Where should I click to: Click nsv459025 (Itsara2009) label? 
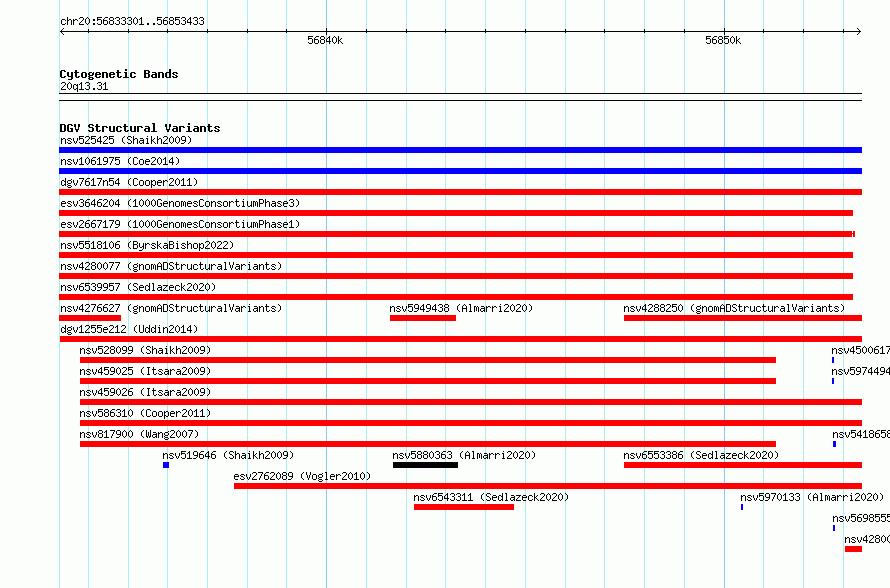tap(145, 371)
